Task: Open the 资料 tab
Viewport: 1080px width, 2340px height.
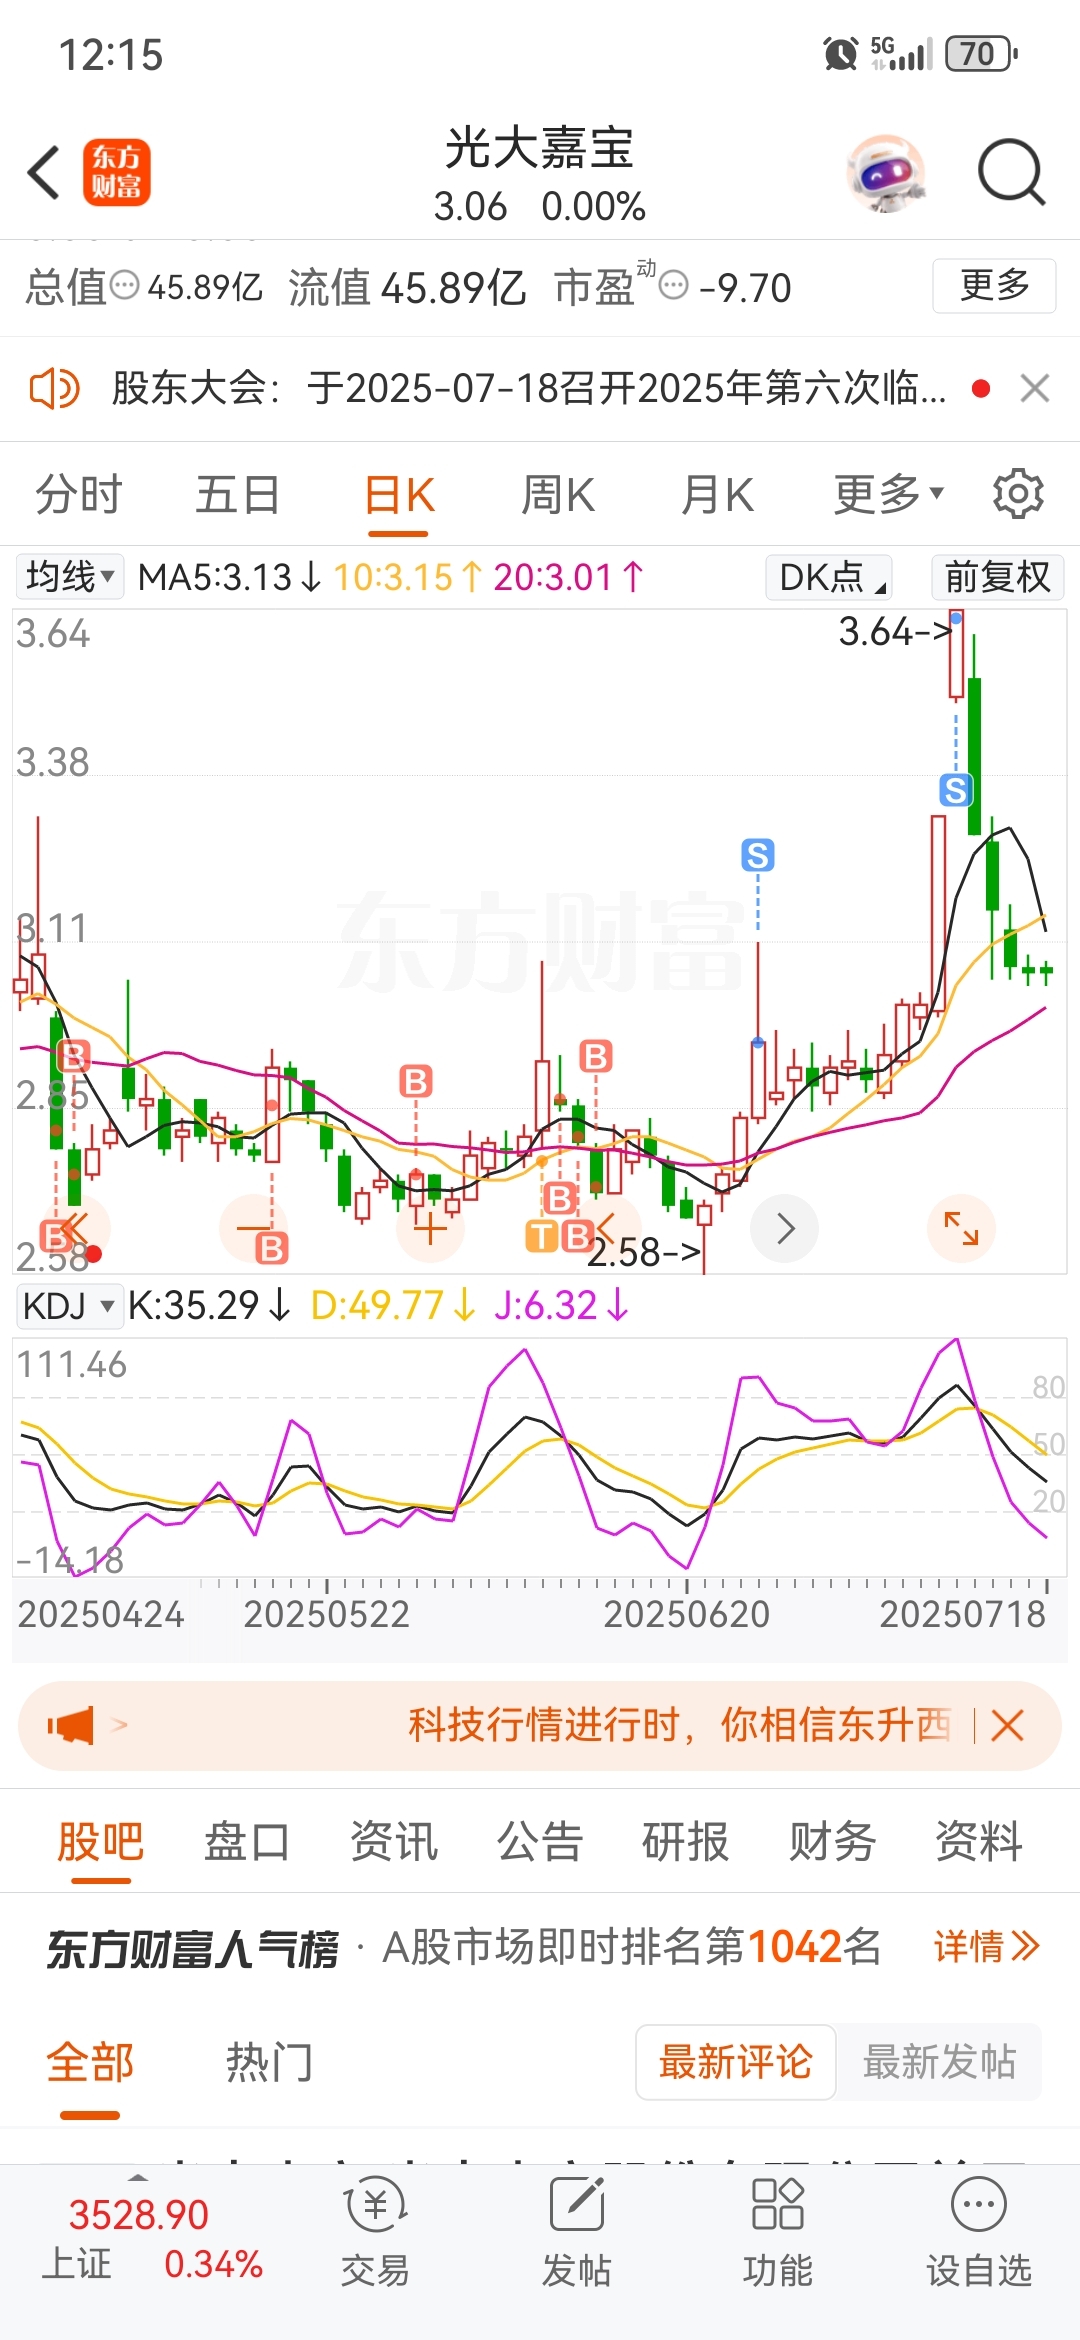Action: [x=979, y=1842]
